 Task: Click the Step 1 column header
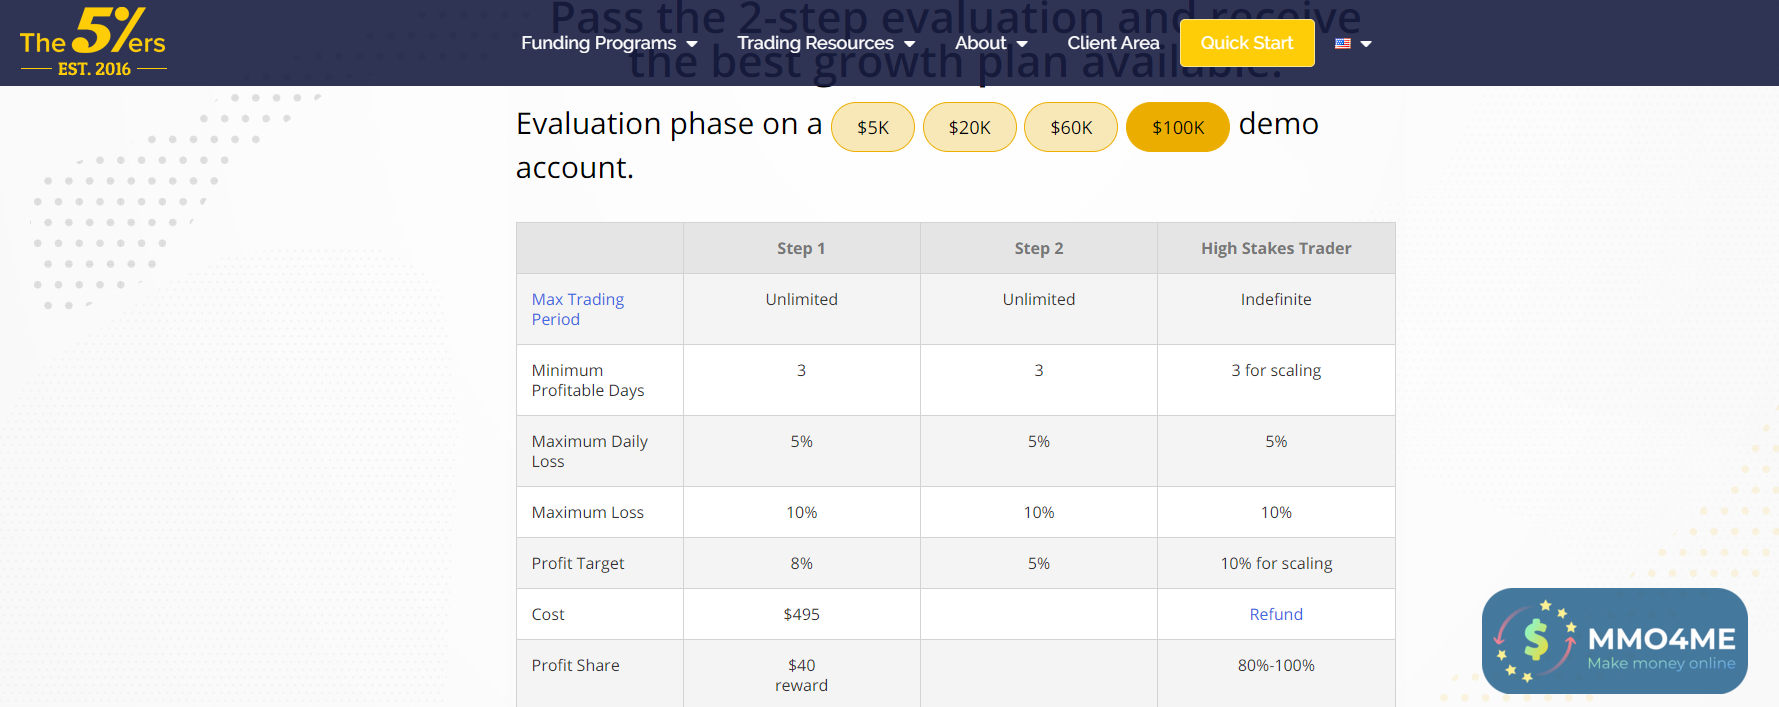(801, 248)
